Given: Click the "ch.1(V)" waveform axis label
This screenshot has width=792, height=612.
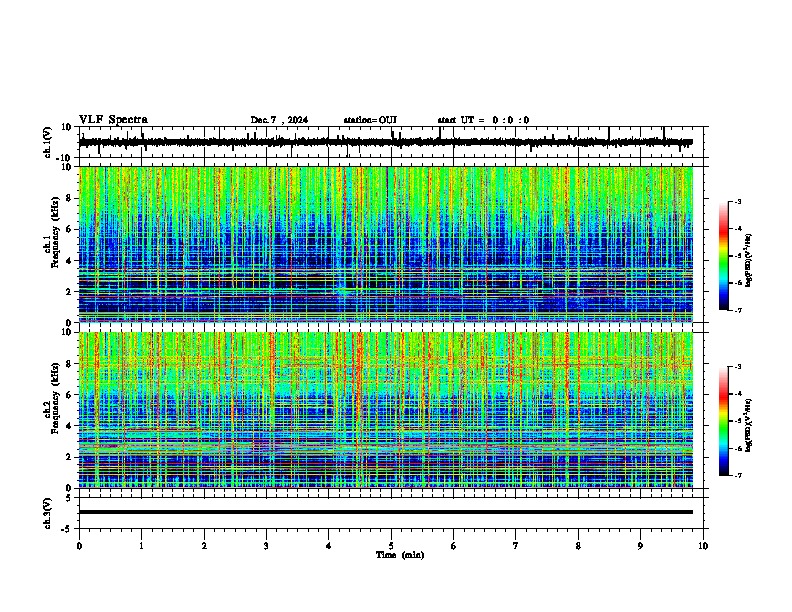Looking at the screenshot, I should tap(48, 142).
